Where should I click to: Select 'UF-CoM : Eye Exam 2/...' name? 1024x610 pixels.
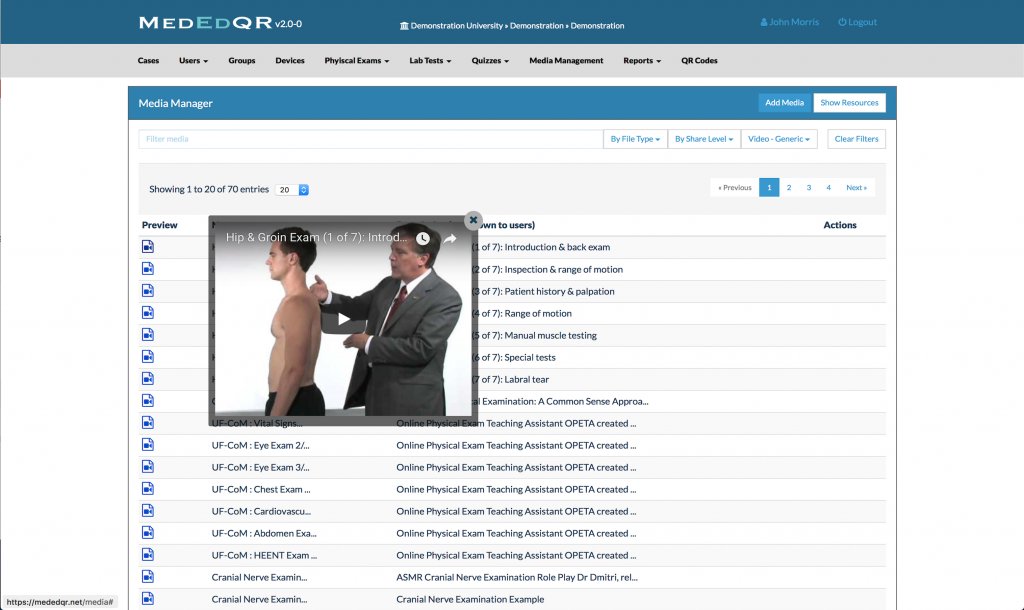[x=261, y=445]
